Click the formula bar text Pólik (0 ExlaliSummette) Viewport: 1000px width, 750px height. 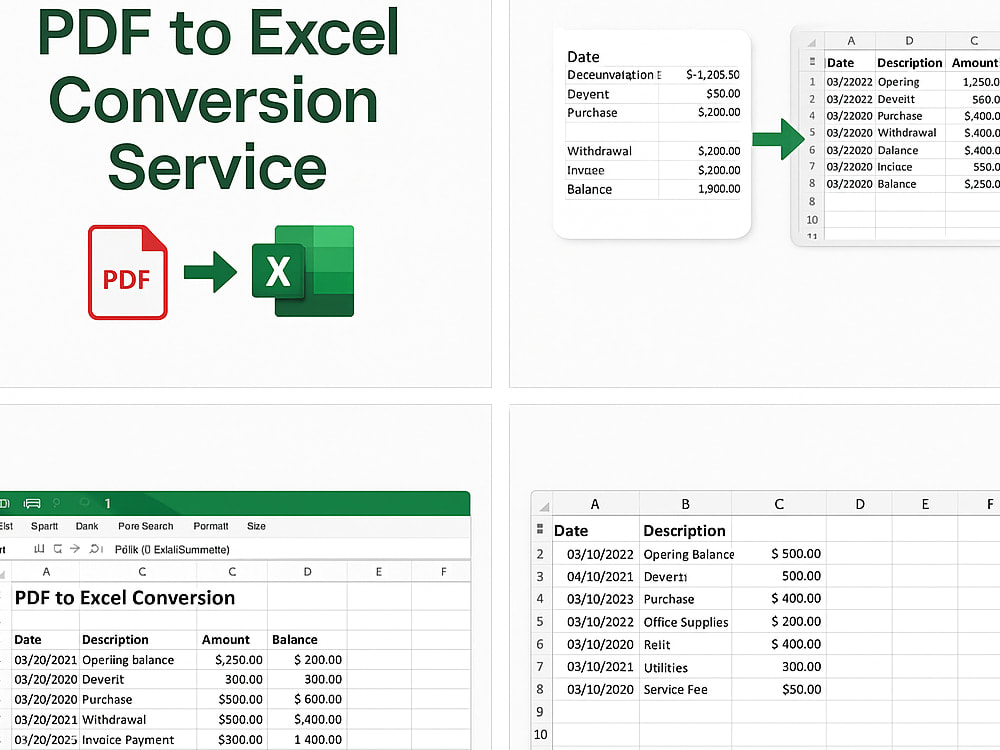(x=172, y=549)
